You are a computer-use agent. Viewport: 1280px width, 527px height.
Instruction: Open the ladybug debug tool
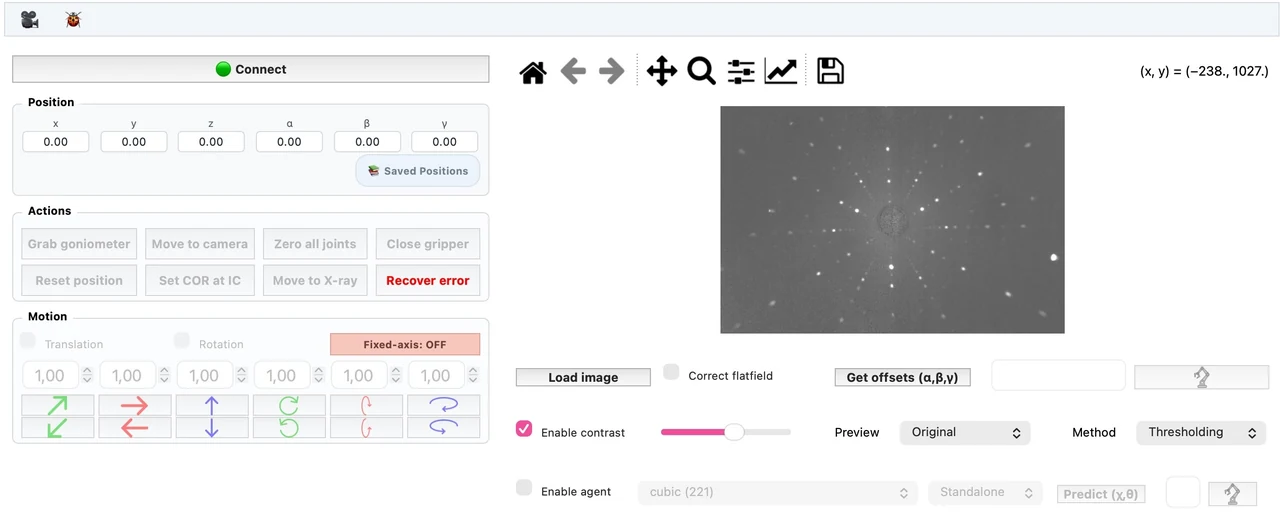point(73,19)
